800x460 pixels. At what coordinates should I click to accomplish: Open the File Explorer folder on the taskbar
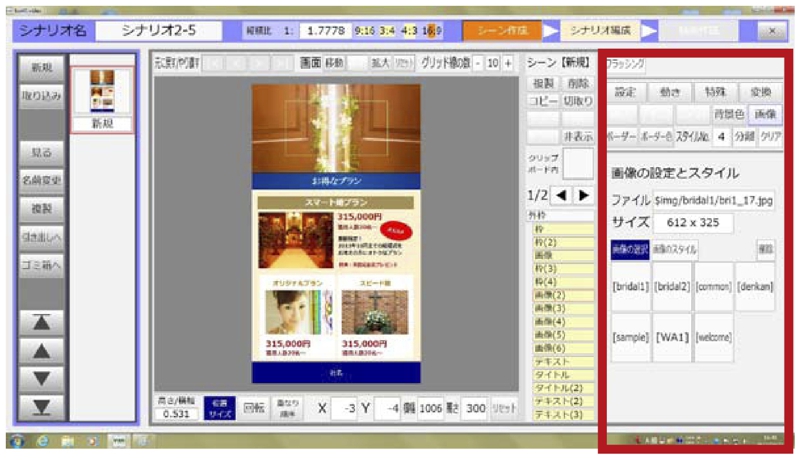coord(67,441)
